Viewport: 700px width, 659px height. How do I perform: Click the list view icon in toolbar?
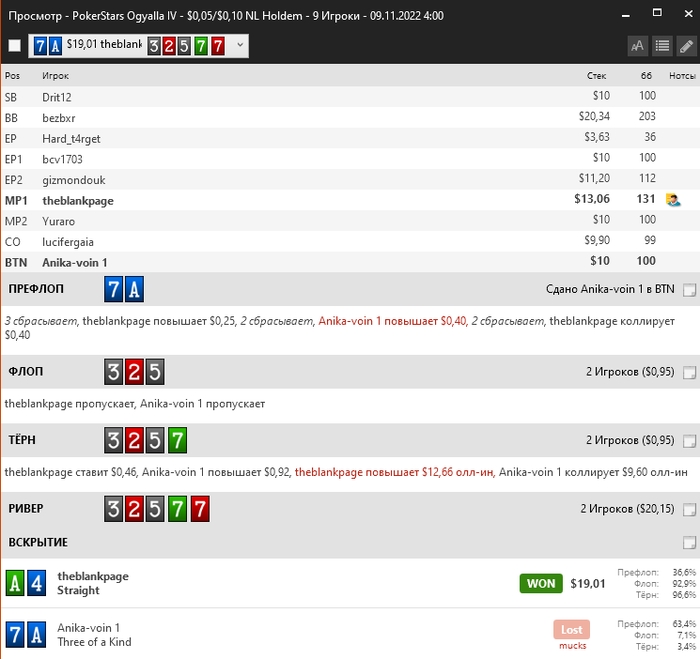[x=661, y=46]
